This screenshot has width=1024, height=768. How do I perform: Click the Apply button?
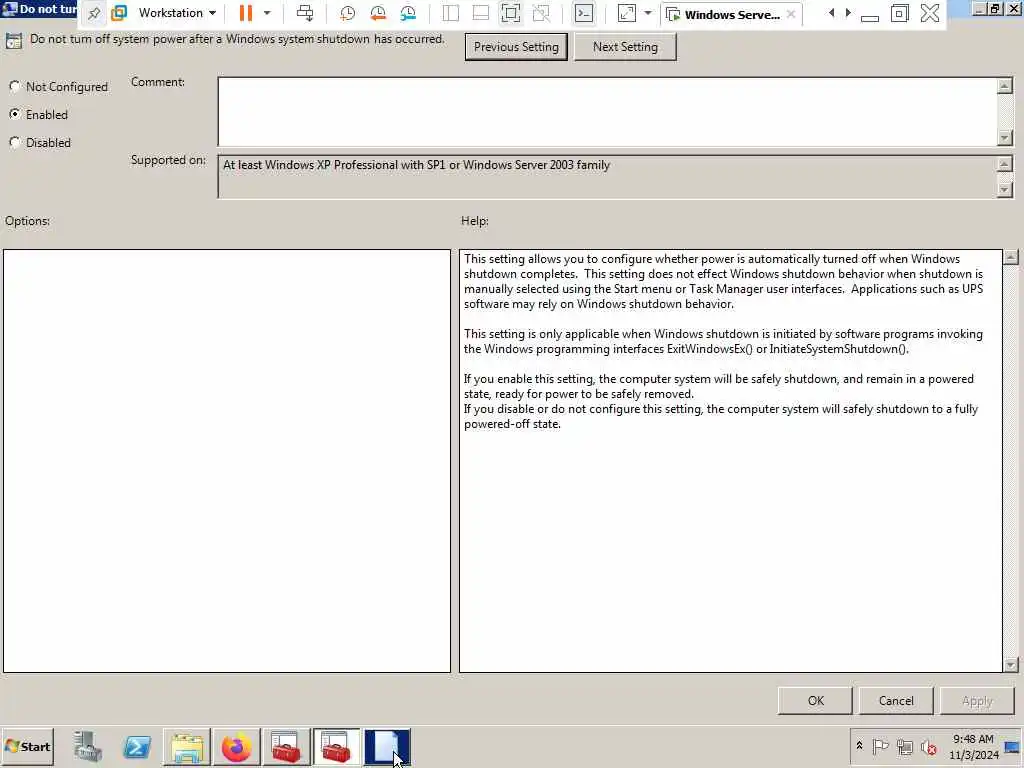click(x=977, y=701)
